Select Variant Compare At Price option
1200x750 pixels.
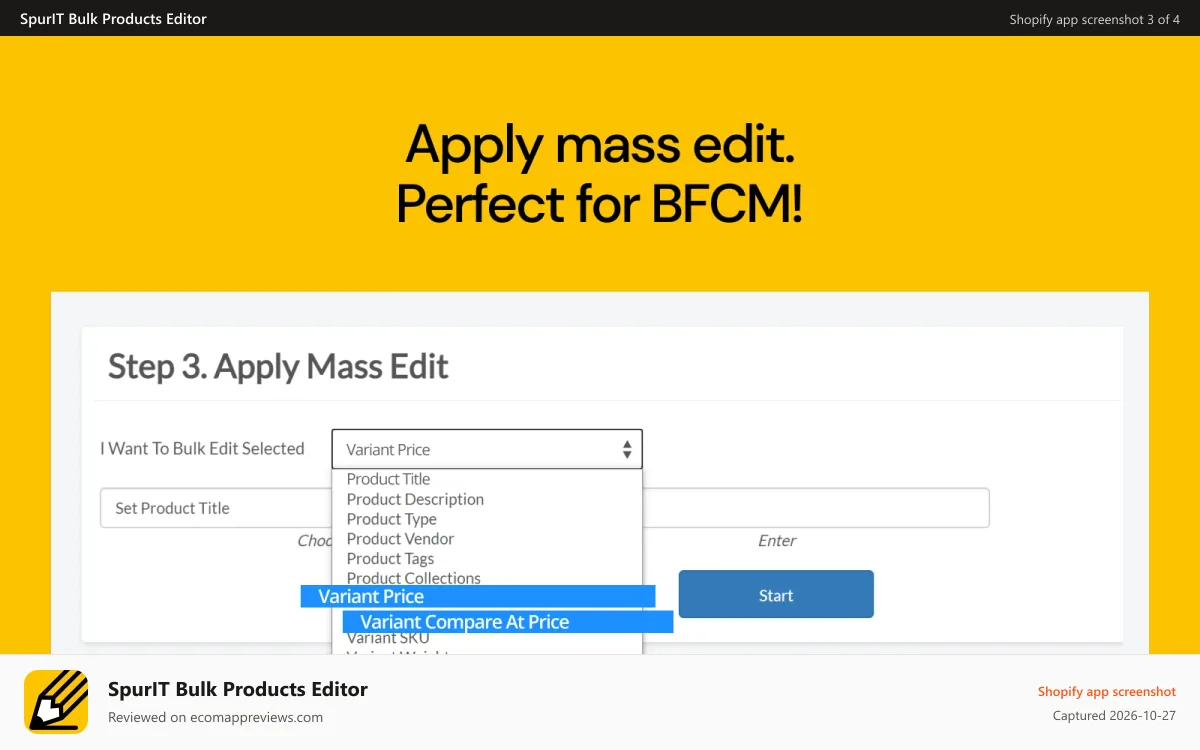[x=508, y=622]
